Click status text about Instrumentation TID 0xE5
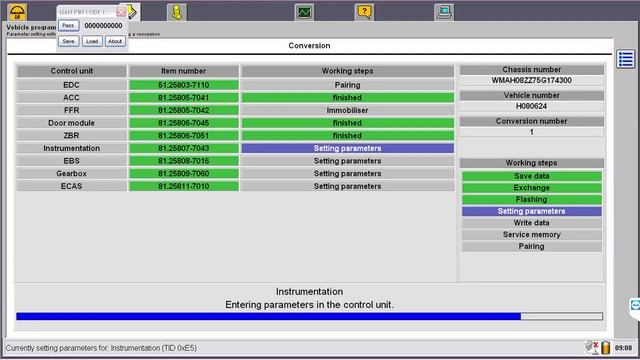Viewport: 640px width, 360px height. pyautogui.click(x=101, y=348)
